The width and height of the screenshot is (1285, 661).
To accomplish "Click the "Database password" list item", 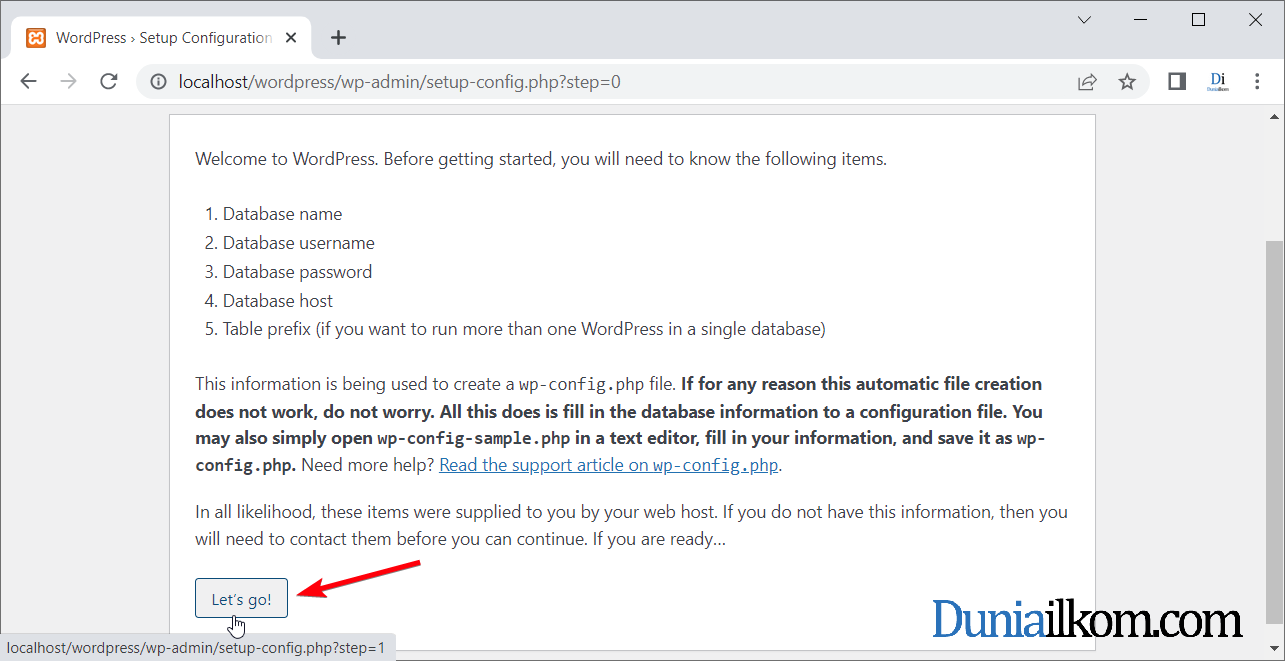I will coord(297,272).
